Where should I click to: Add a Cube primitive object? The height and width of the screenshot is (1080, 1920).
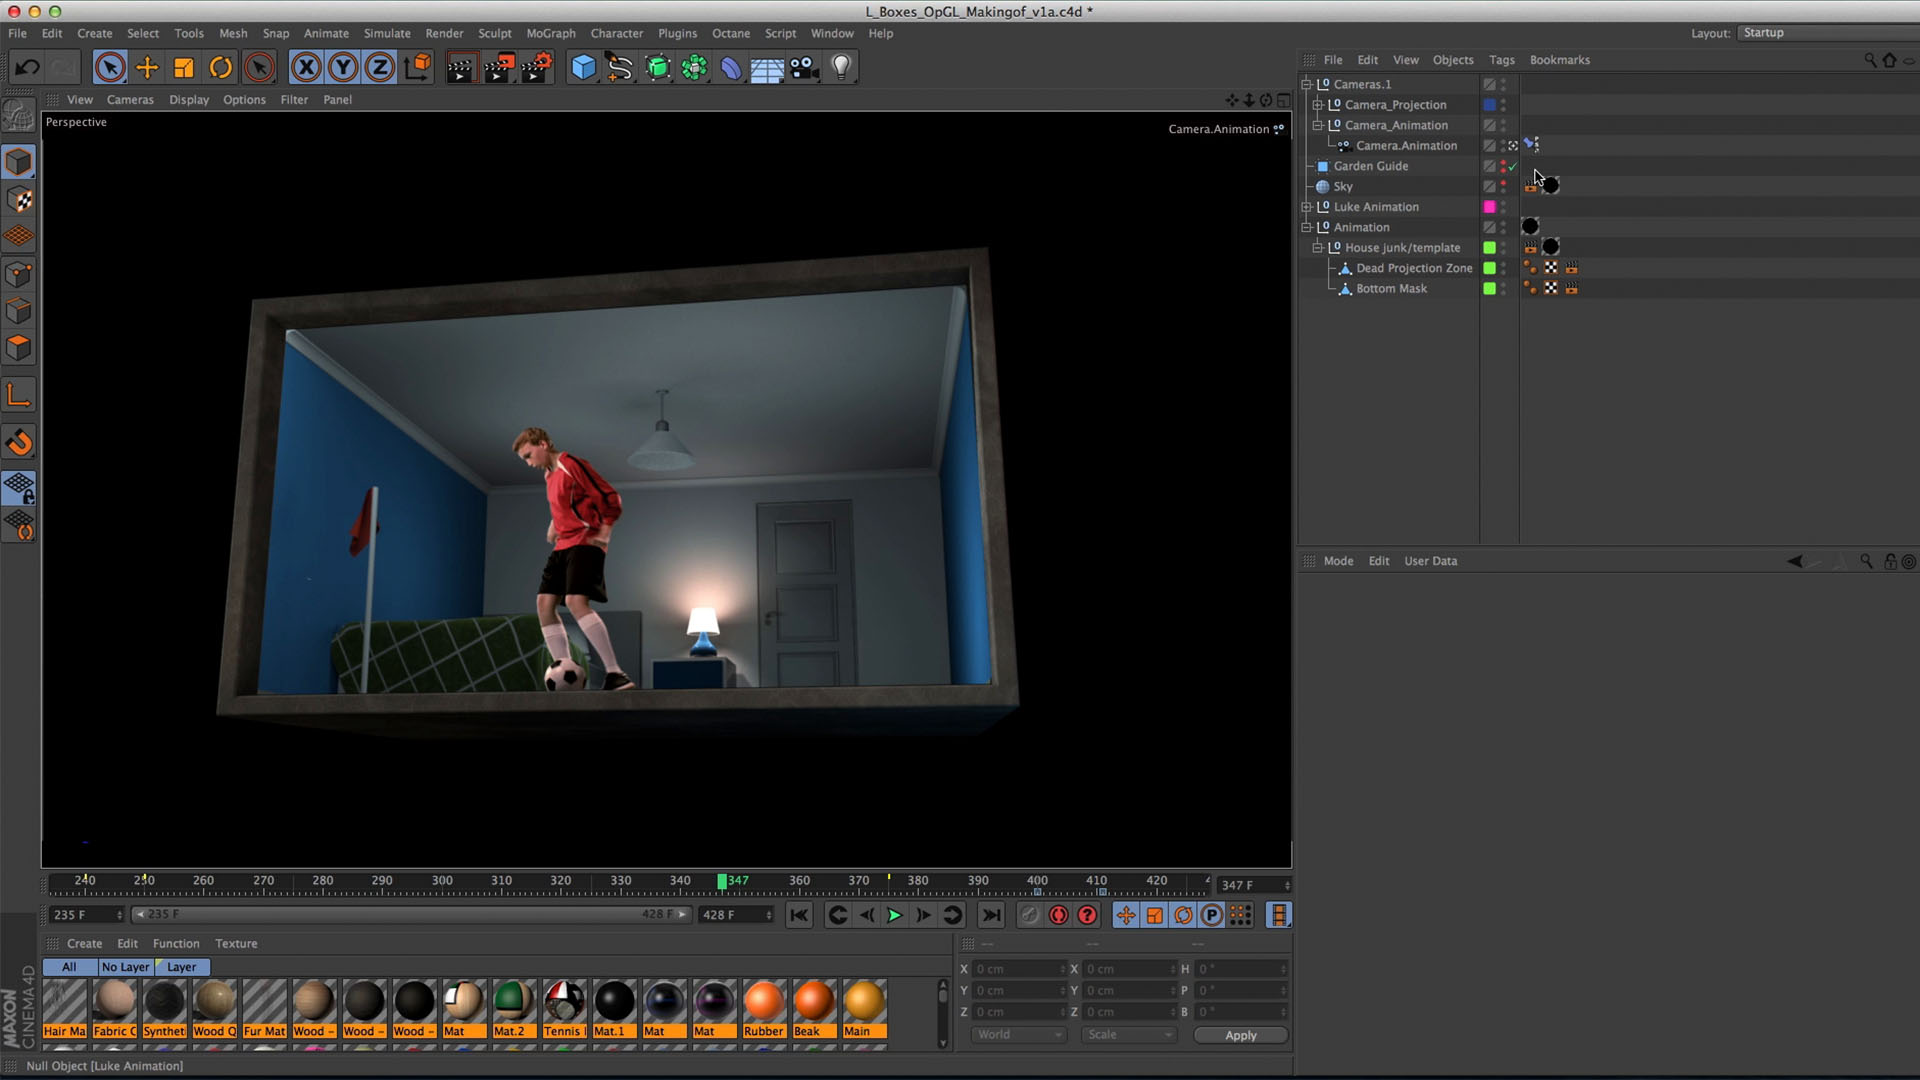pyautogui.click(x=583, y=68)
